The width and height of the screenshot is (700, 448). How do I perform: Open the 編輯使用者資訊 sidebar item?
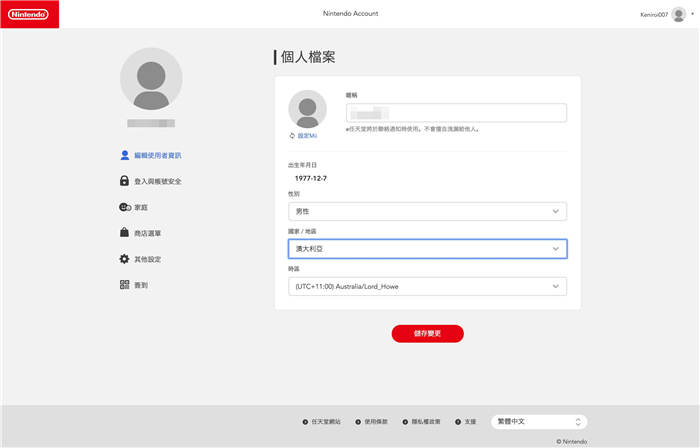[x=158, y=155]
